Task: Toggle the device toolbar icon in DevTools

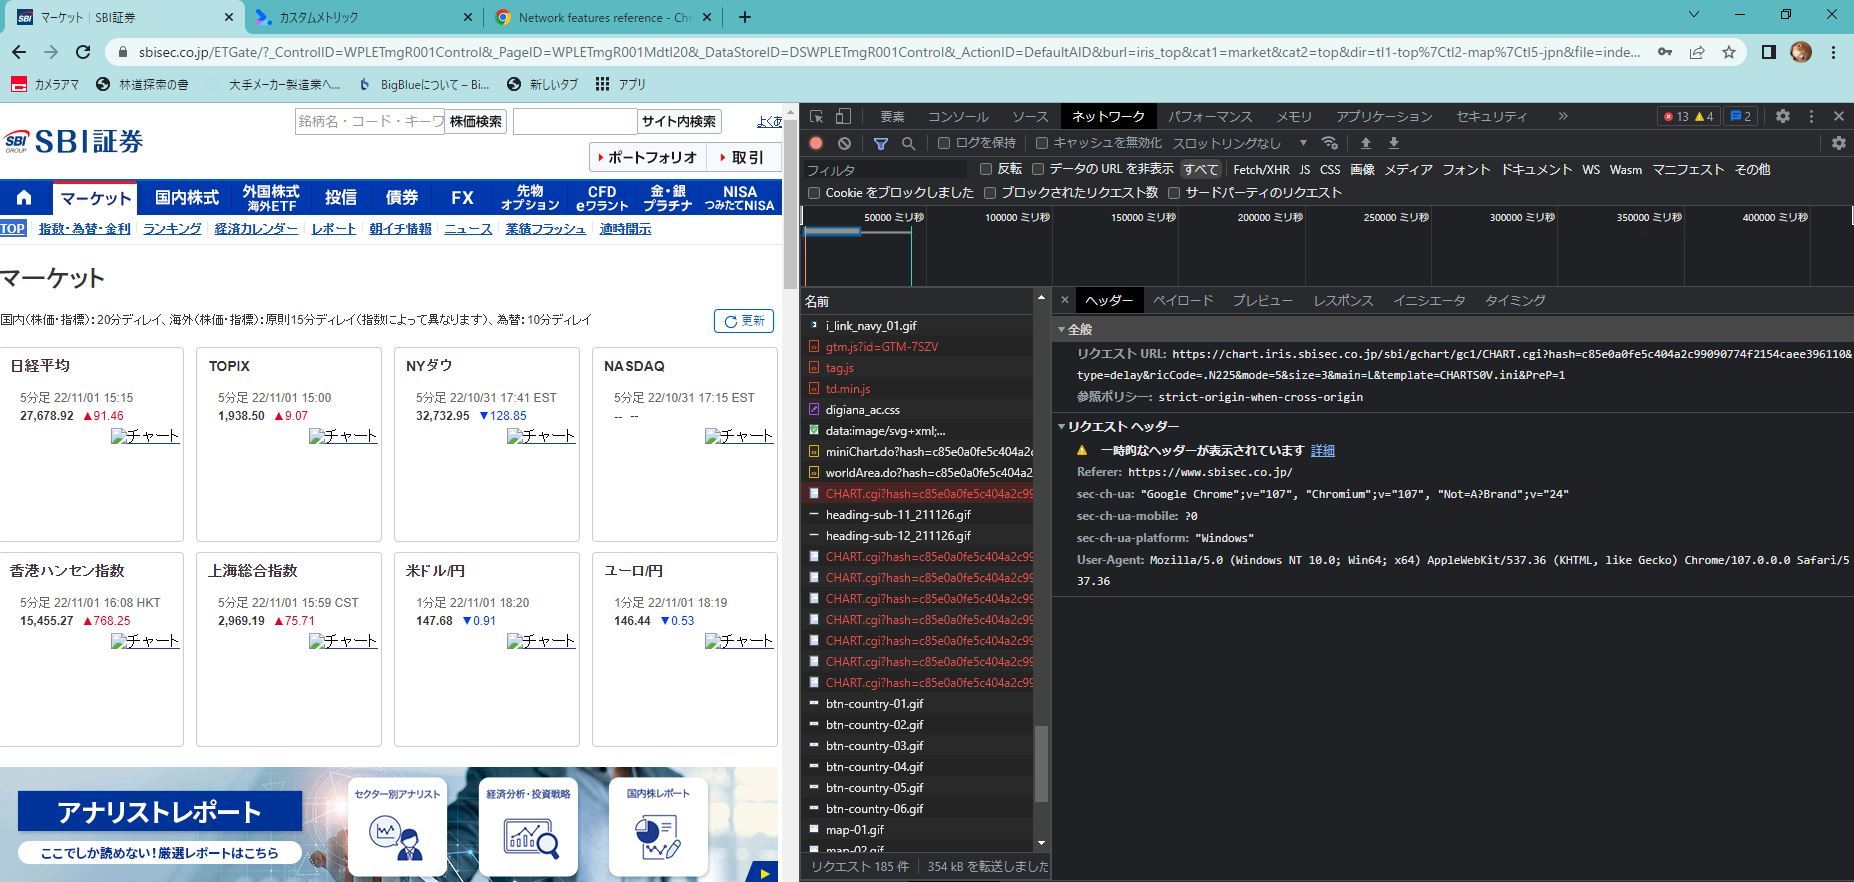Action: point(843,116)
